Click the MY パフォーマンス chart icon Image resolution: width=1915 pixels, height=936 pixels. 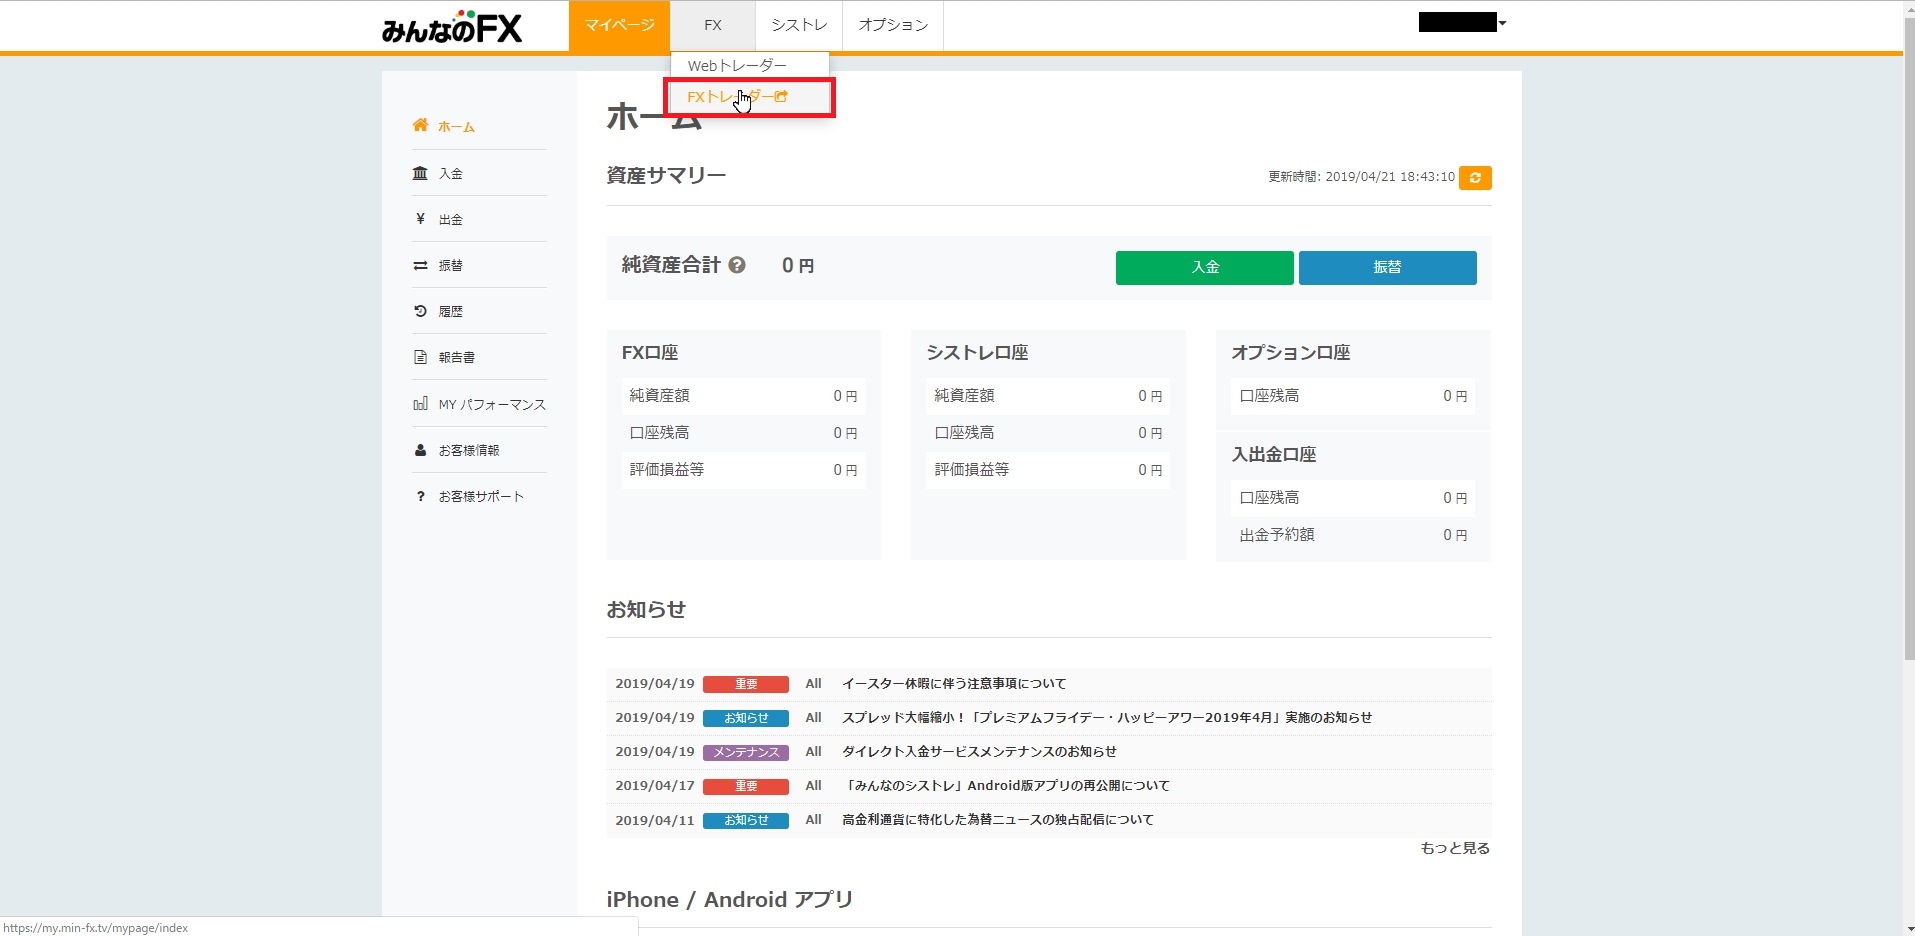[x=420, y=404]
